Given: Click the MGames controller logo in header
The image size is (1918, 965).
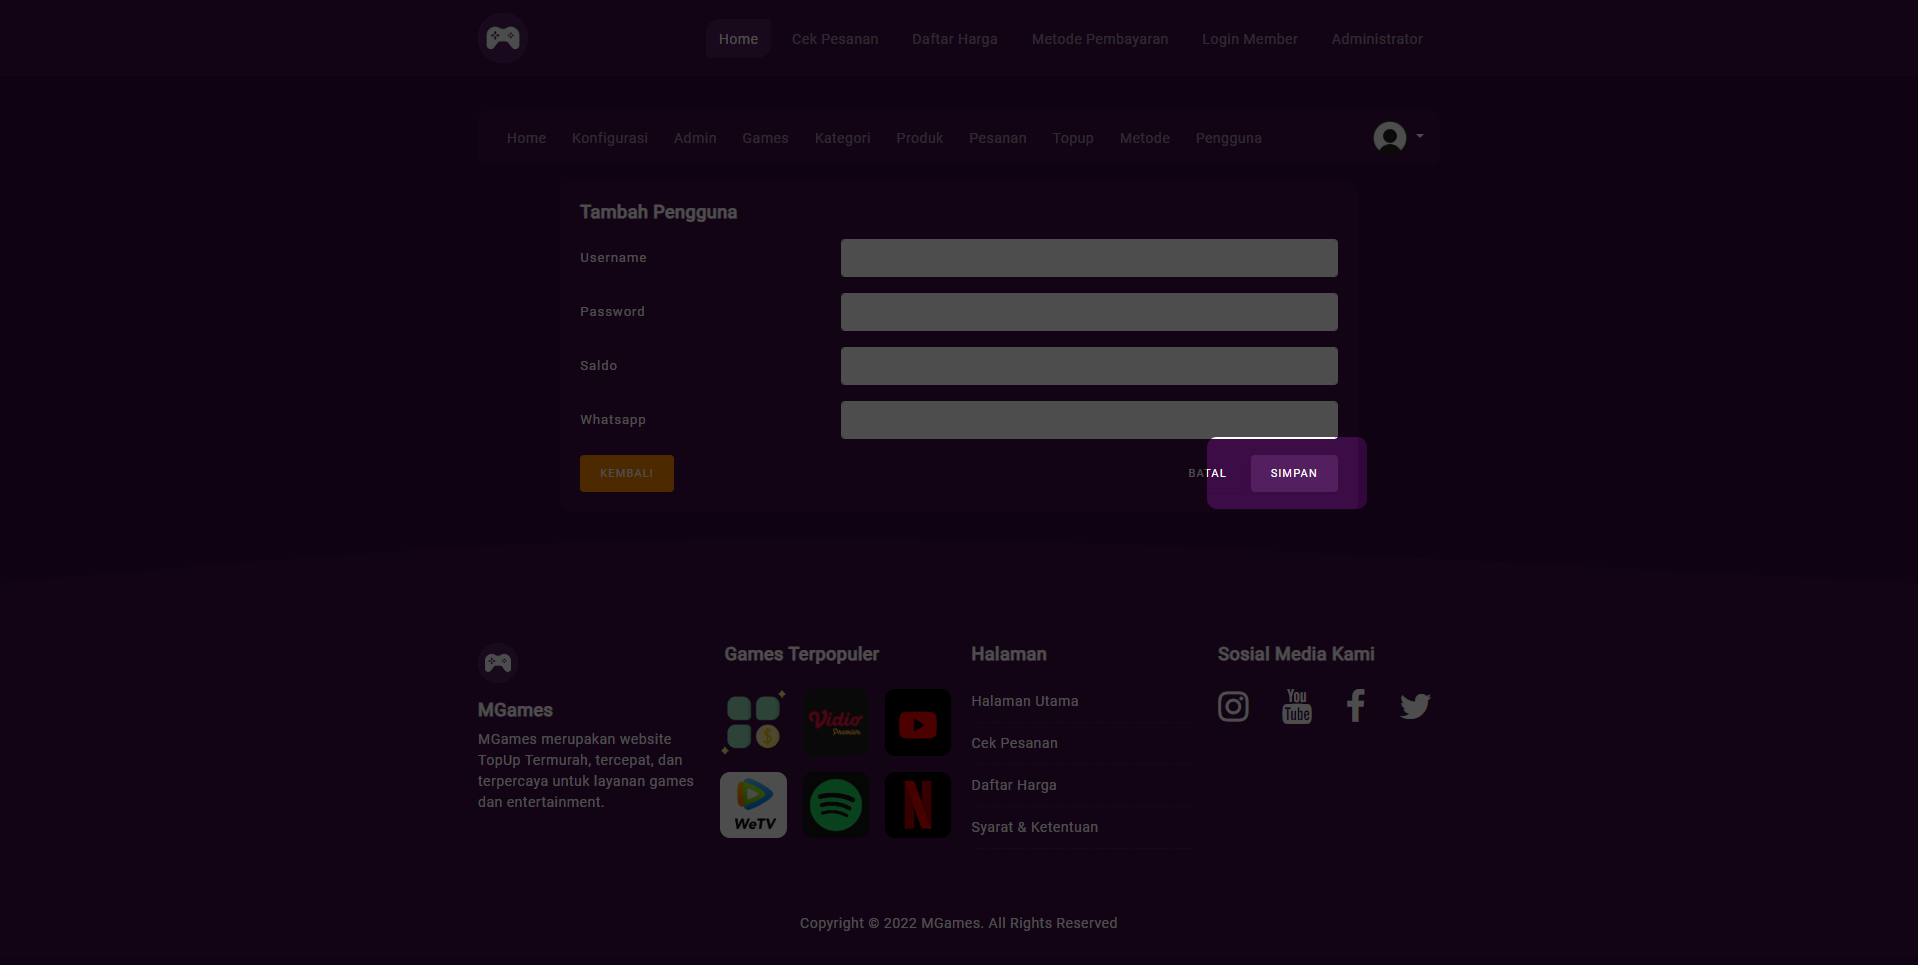Looking at the screenshot, I should pos(502,38).
